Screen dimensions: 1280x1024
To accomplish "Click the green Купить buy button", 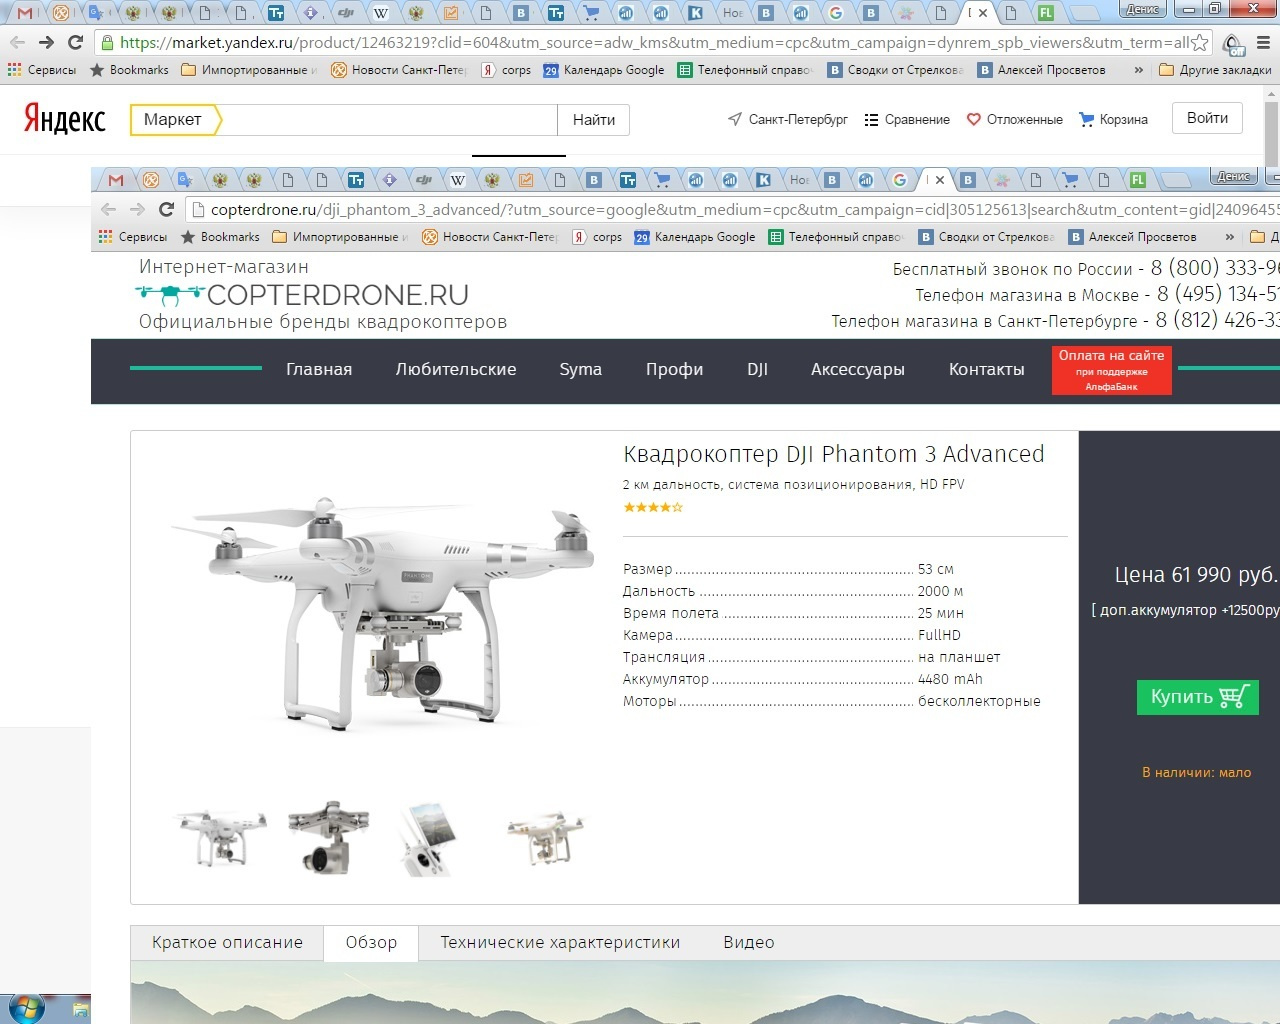I will click(1197, 697).
